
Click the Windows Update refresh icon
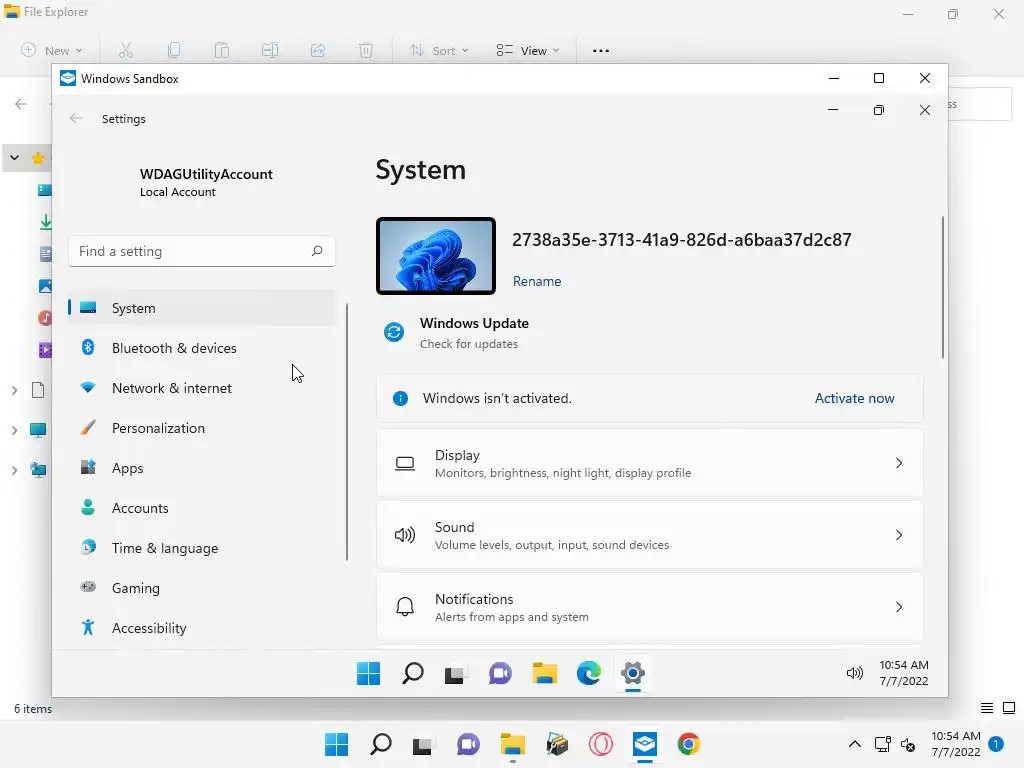coord(394,332)
